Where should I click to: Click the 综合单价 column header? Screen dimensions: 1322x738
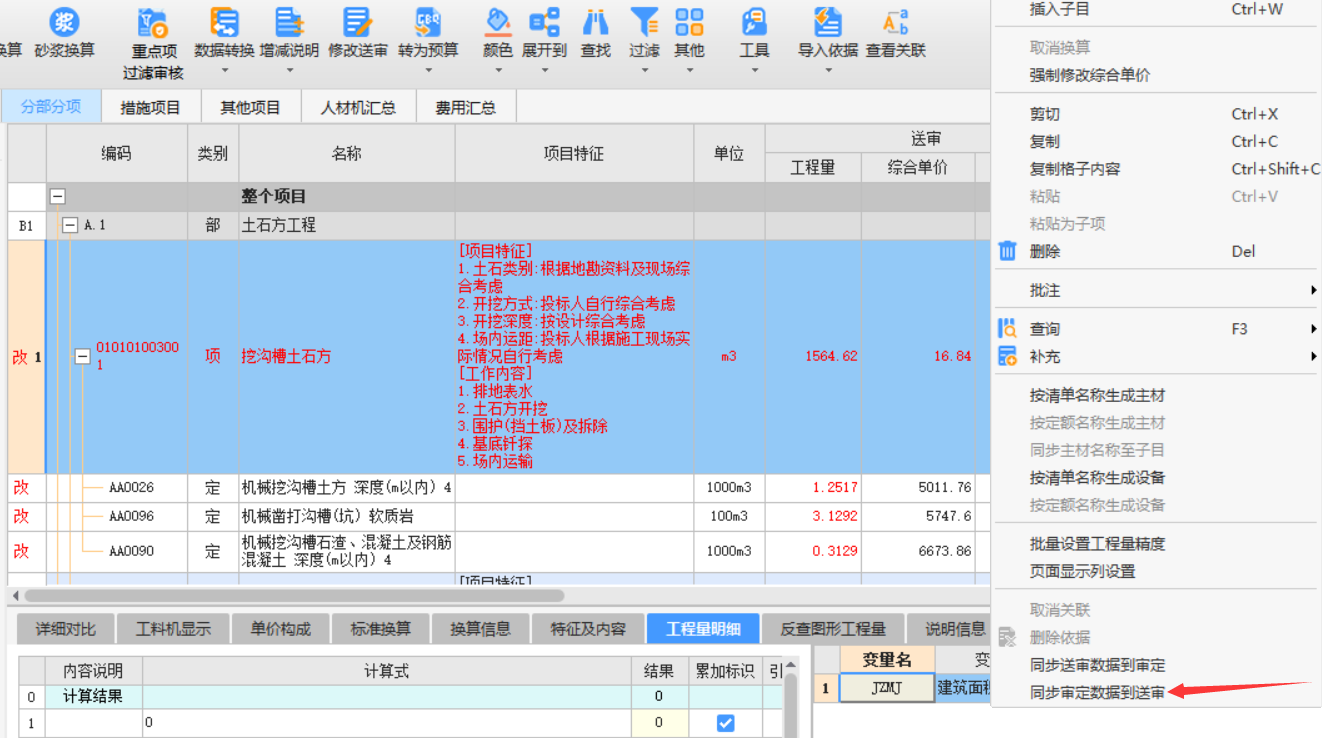[x=917, y=168]
